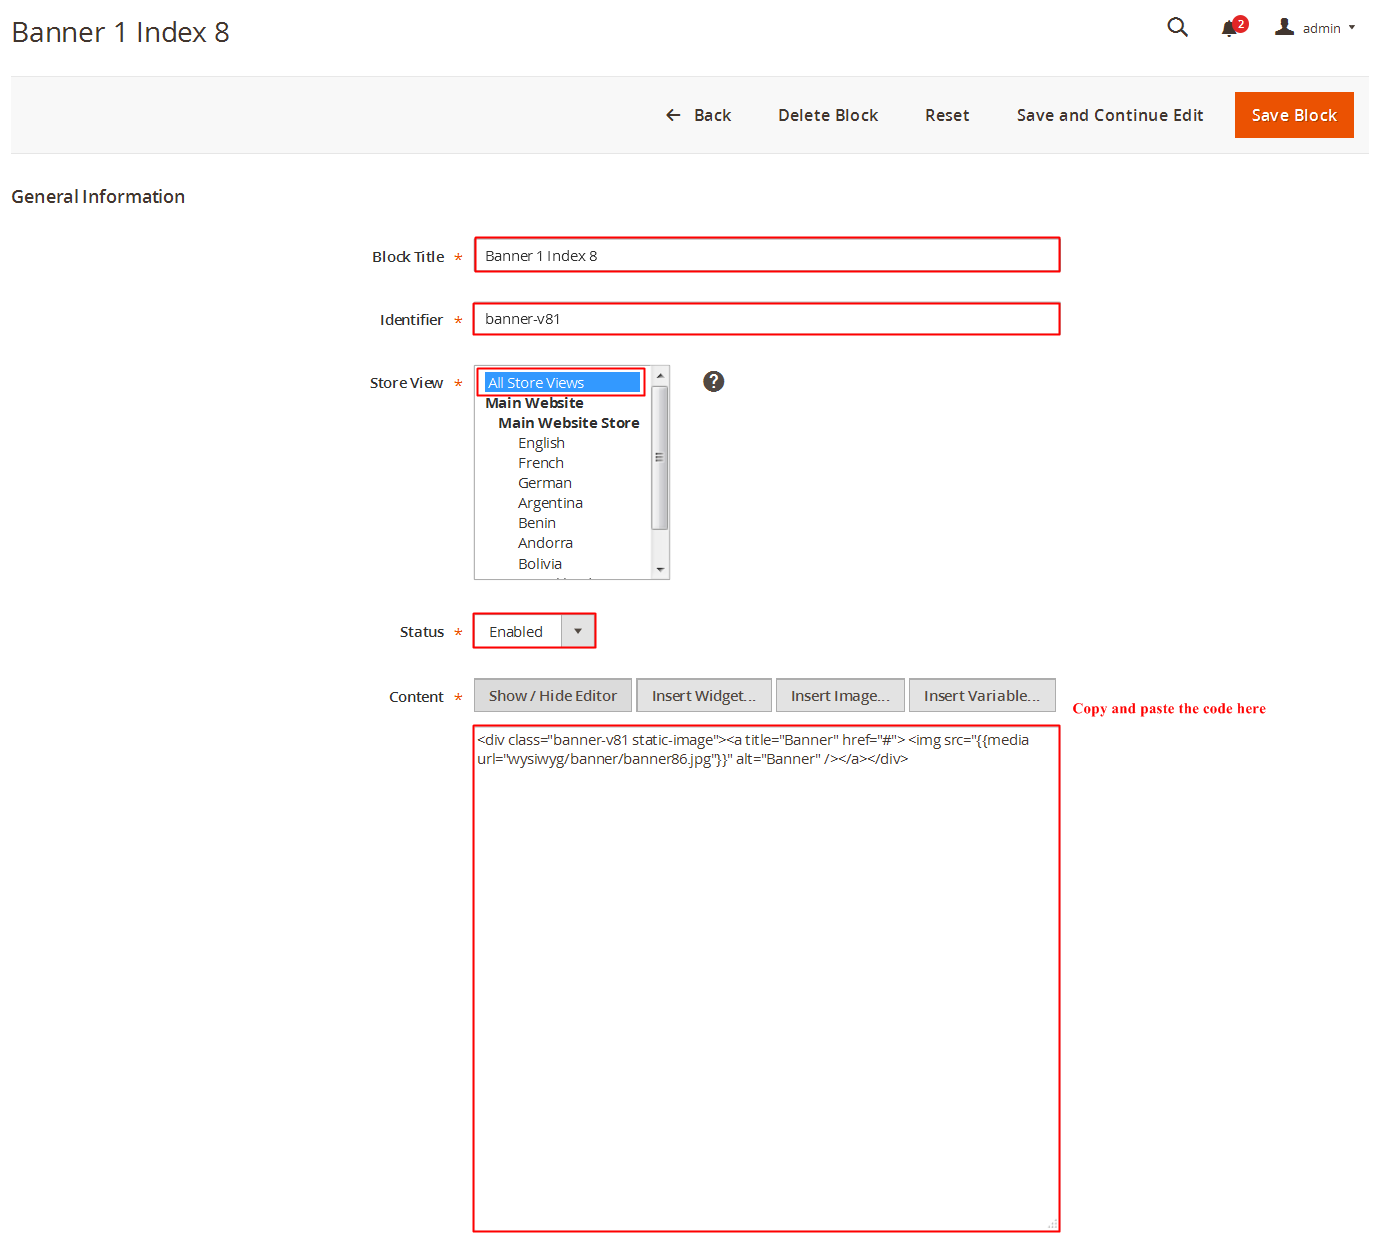Screen dimensions: 1391x1239
Task: Click Insert Image button
Action: point(840,695)
